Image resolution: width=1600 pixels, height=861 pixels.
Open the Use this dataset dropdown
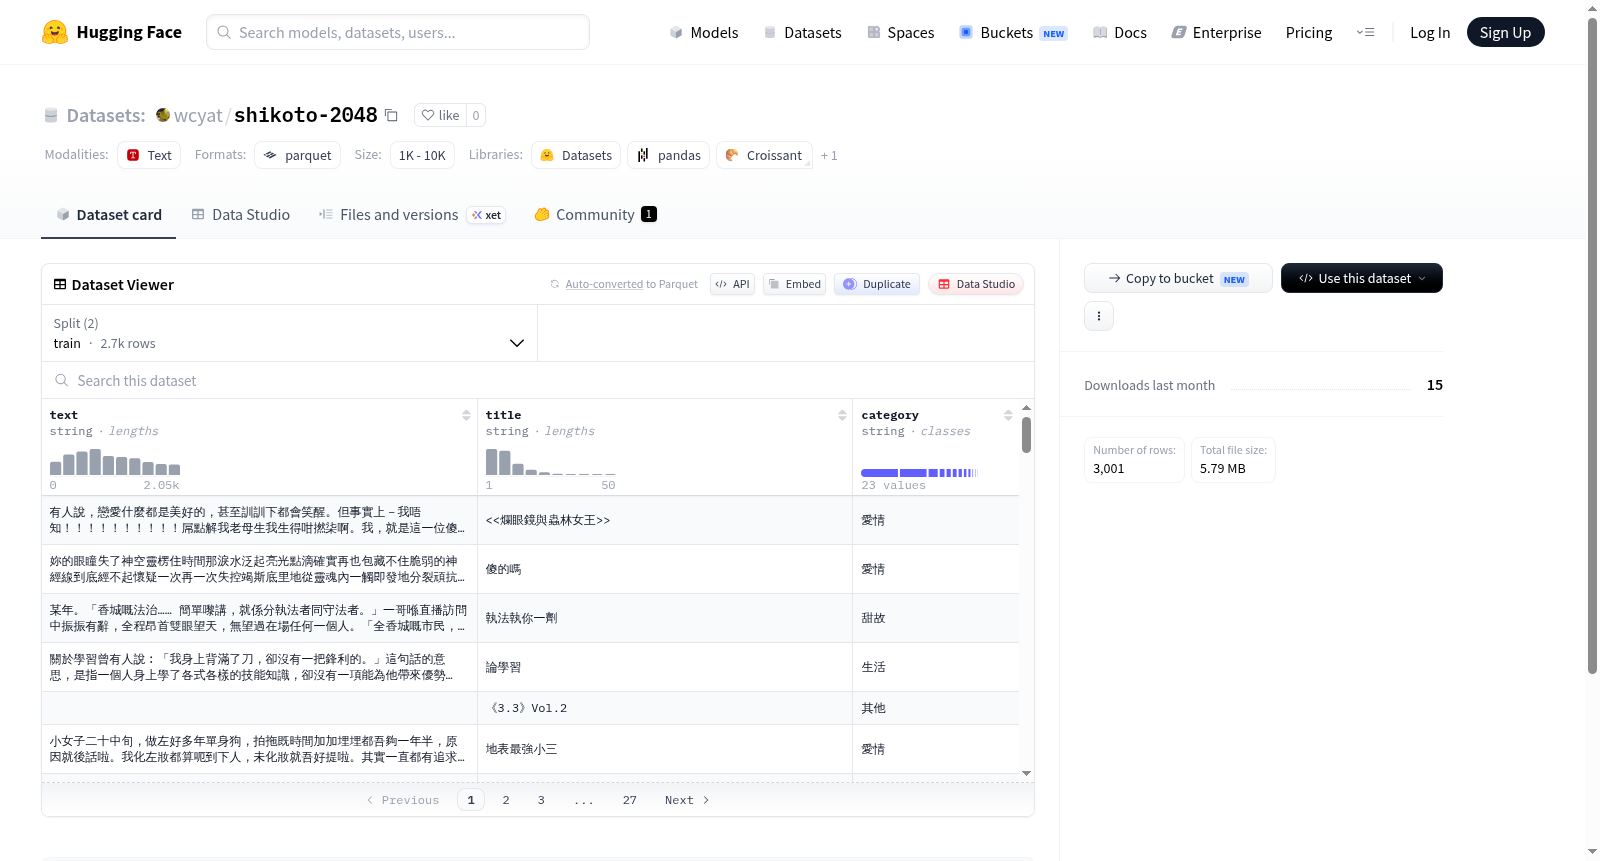coord(1362,278)
